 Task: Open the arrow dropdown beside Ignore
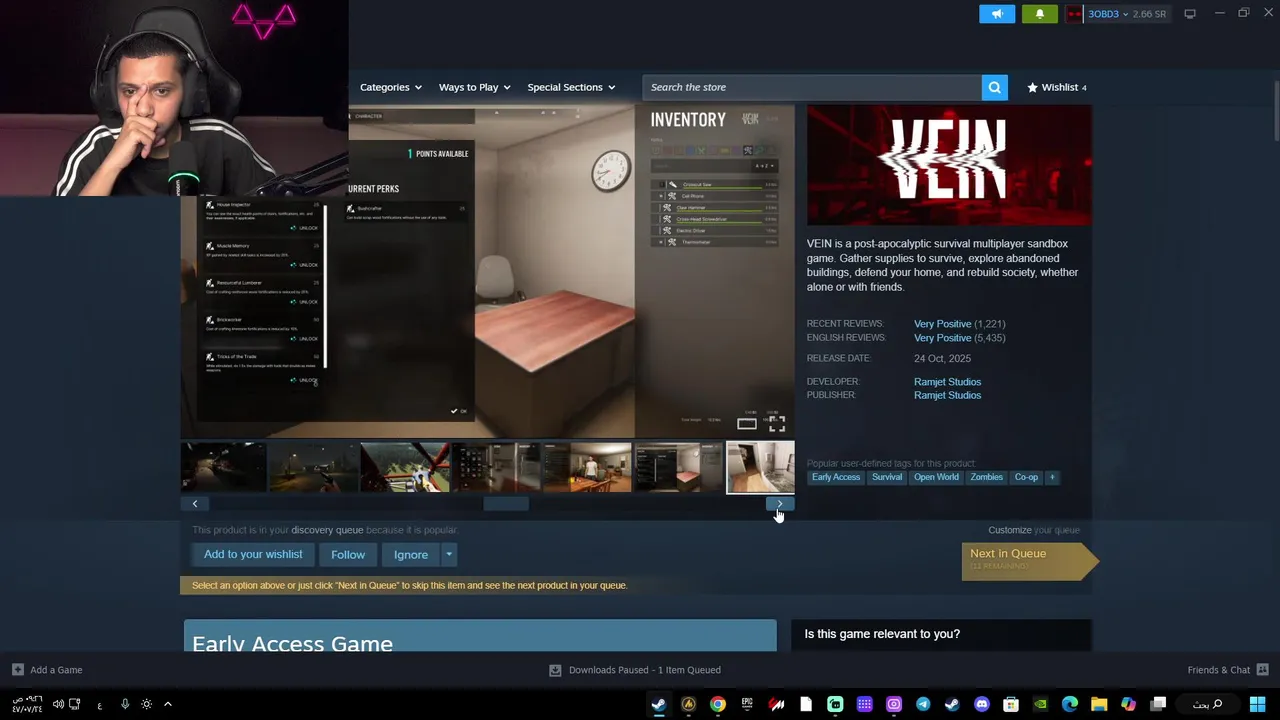pyautogui.click(x=449, y=554)
